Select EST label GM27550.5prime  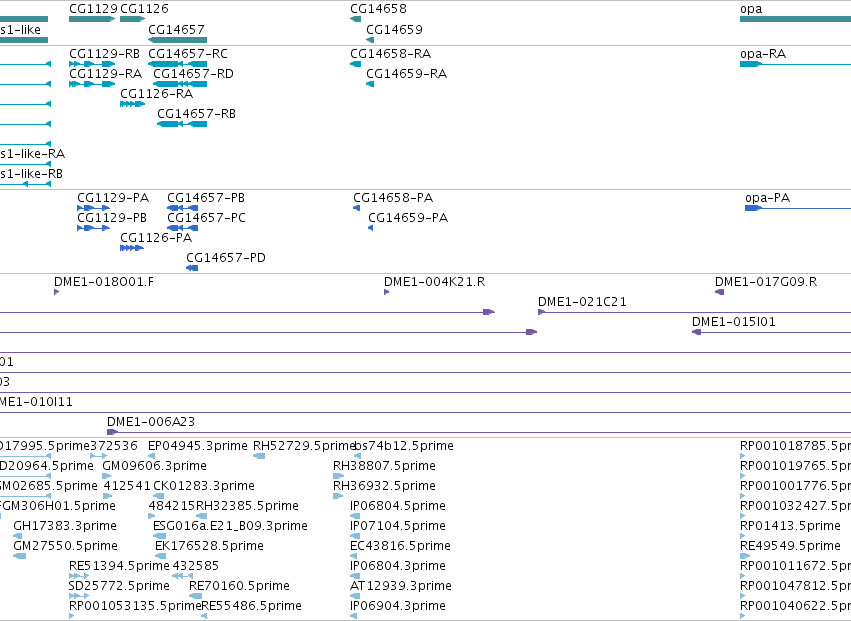(x=65, y=546)
